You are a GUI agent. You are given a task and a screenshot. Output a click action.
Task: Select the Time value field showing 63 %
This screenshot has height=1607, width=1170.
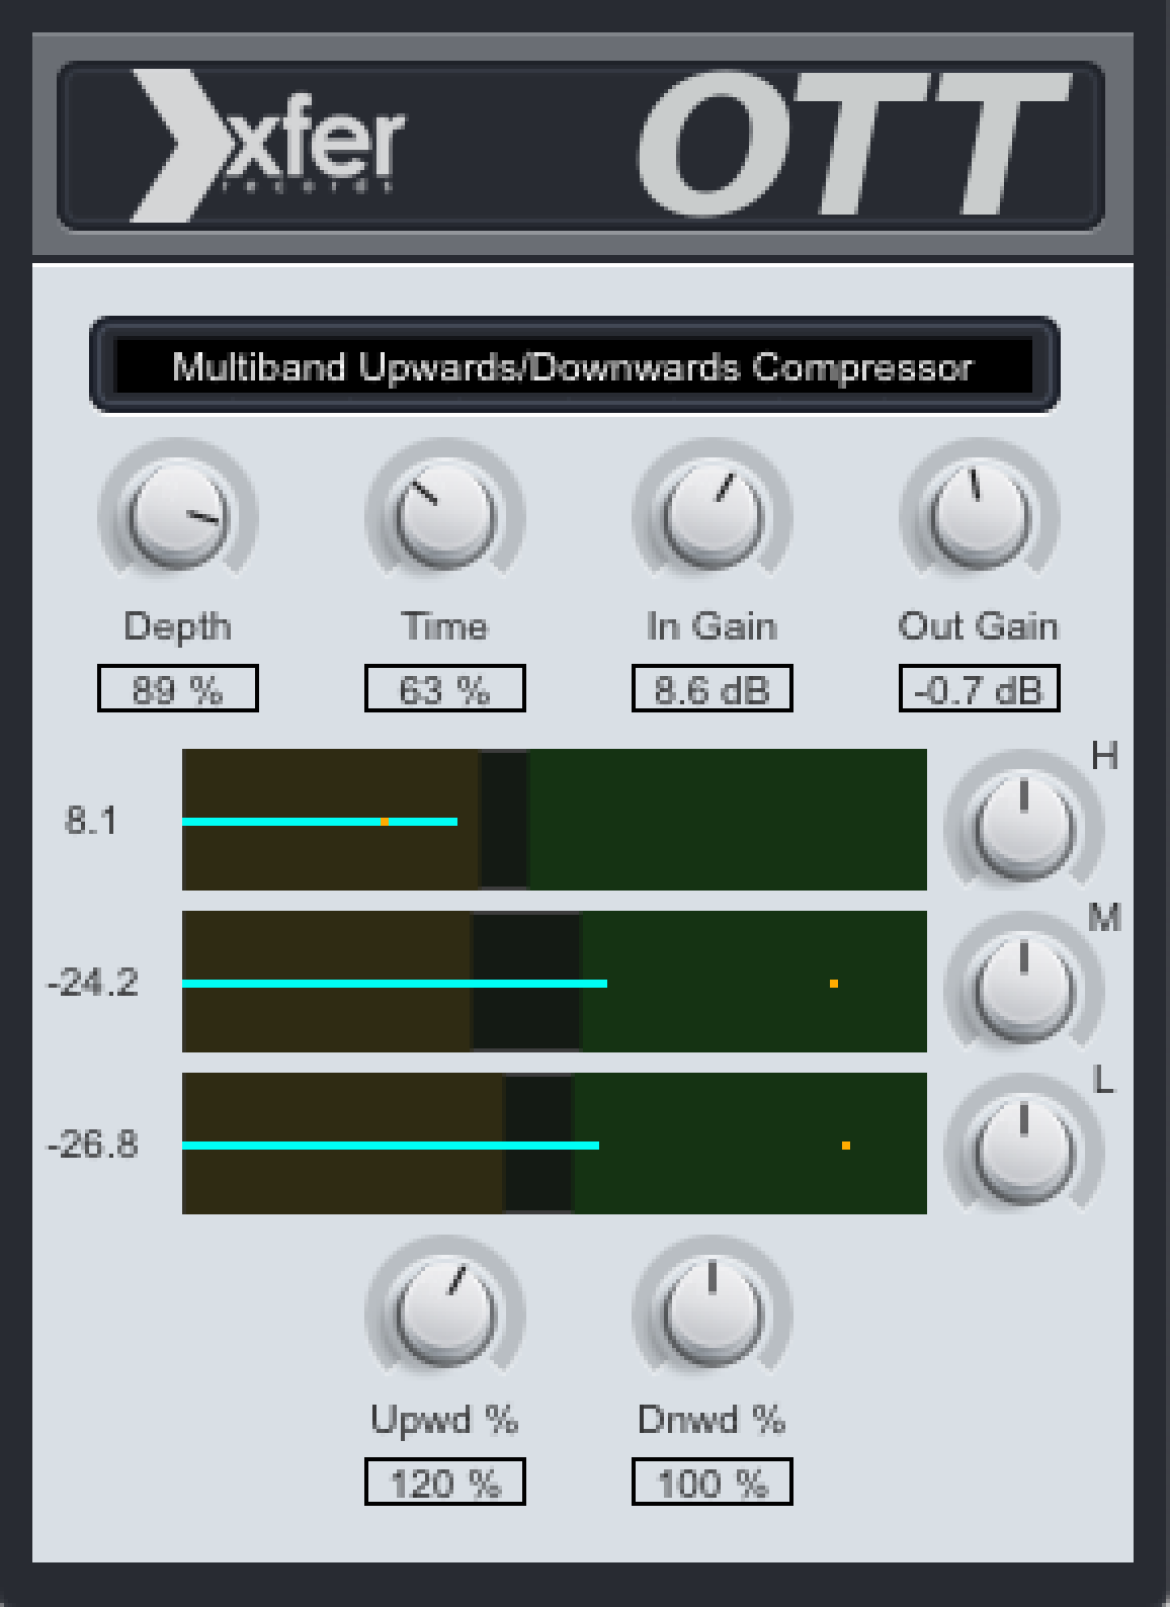pos(445,689)
